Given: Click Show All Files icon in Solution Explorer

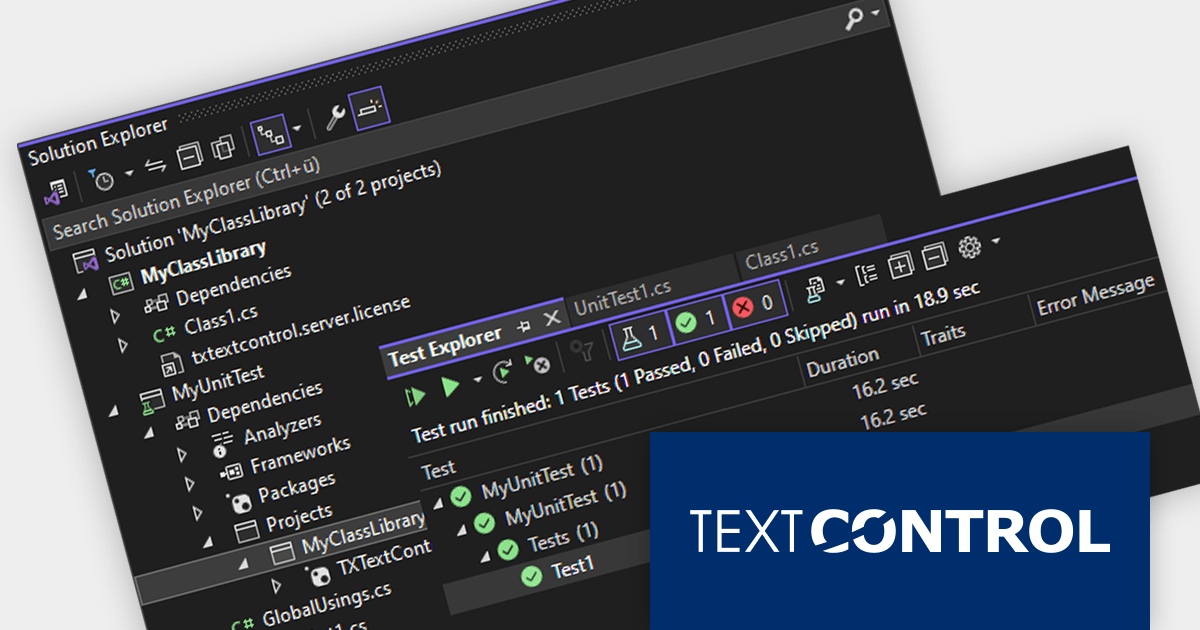Looking at the screenshot, I should pos(223,146).
